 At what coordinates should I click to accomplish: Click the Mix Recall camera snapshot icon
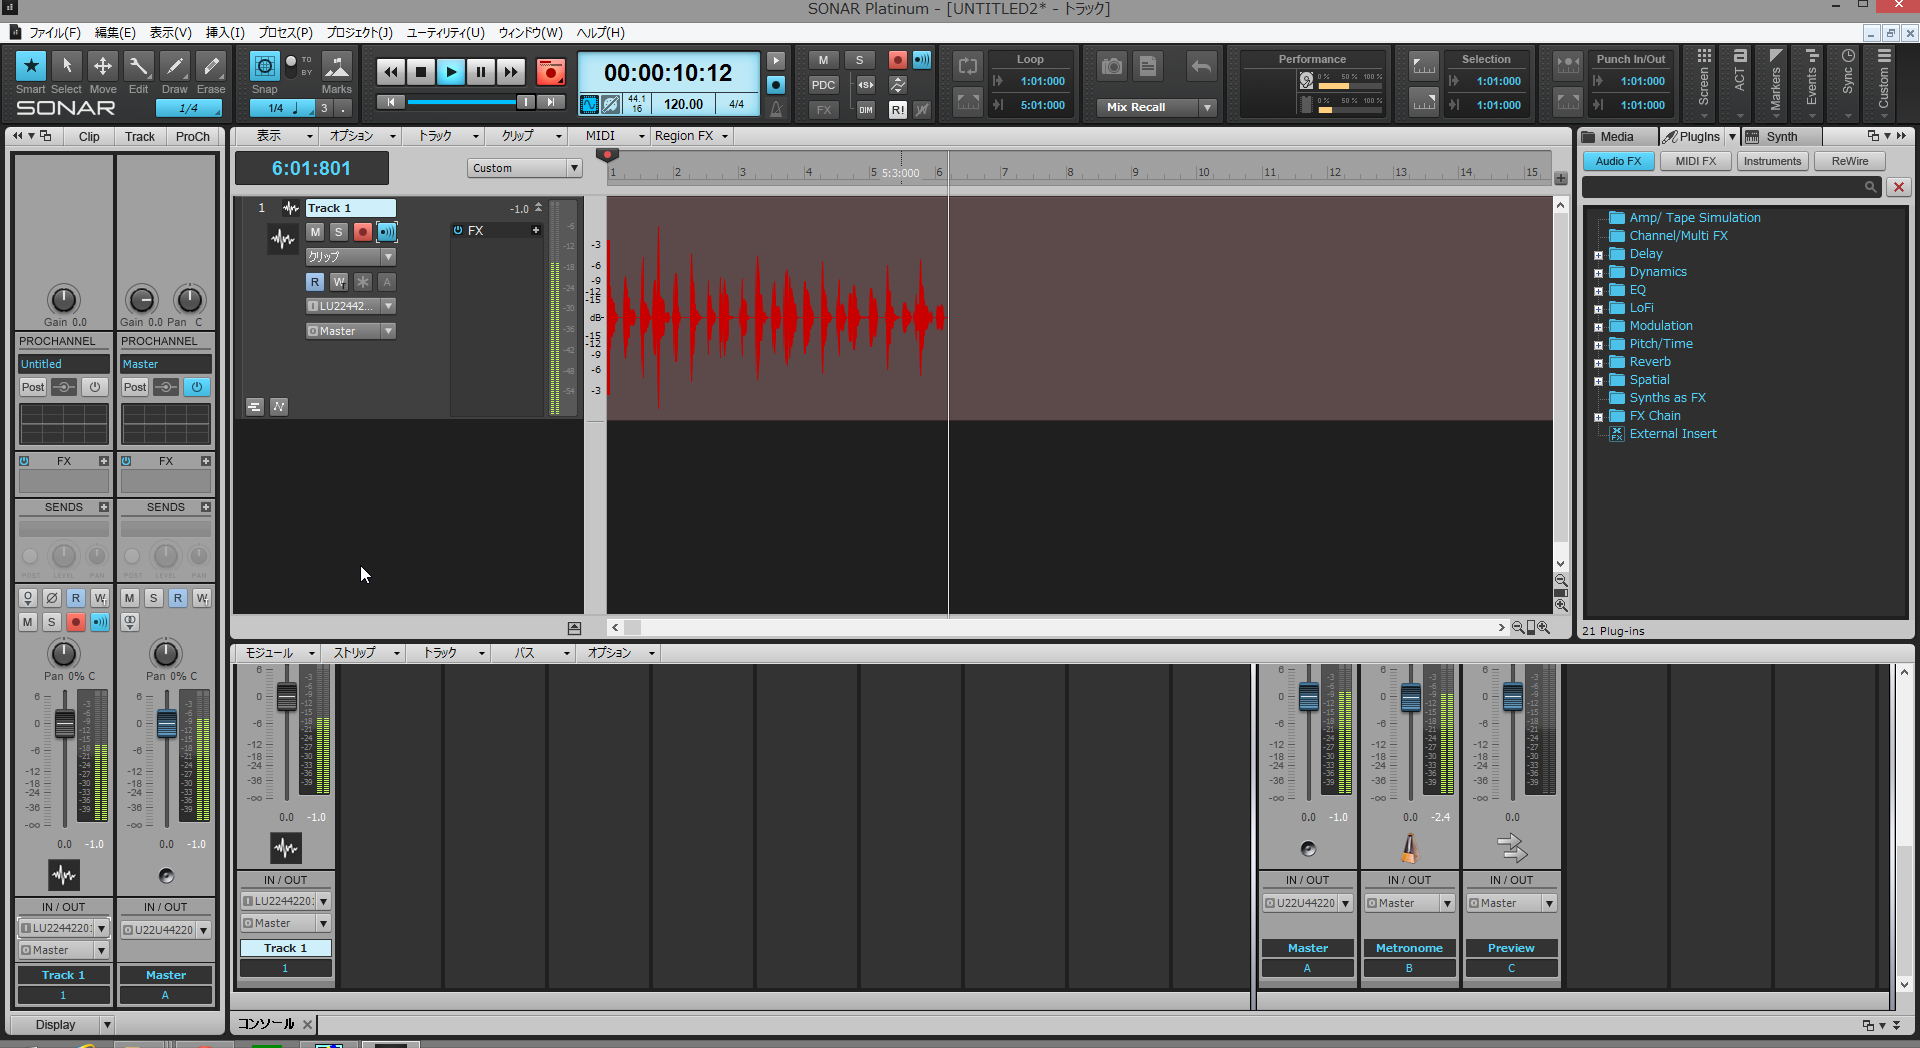[1112, 67]
